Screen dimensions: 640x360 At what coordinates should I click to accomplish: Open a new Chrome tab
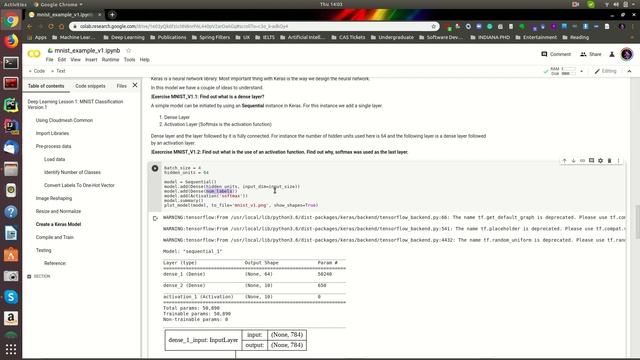click(x=112, y=15)
